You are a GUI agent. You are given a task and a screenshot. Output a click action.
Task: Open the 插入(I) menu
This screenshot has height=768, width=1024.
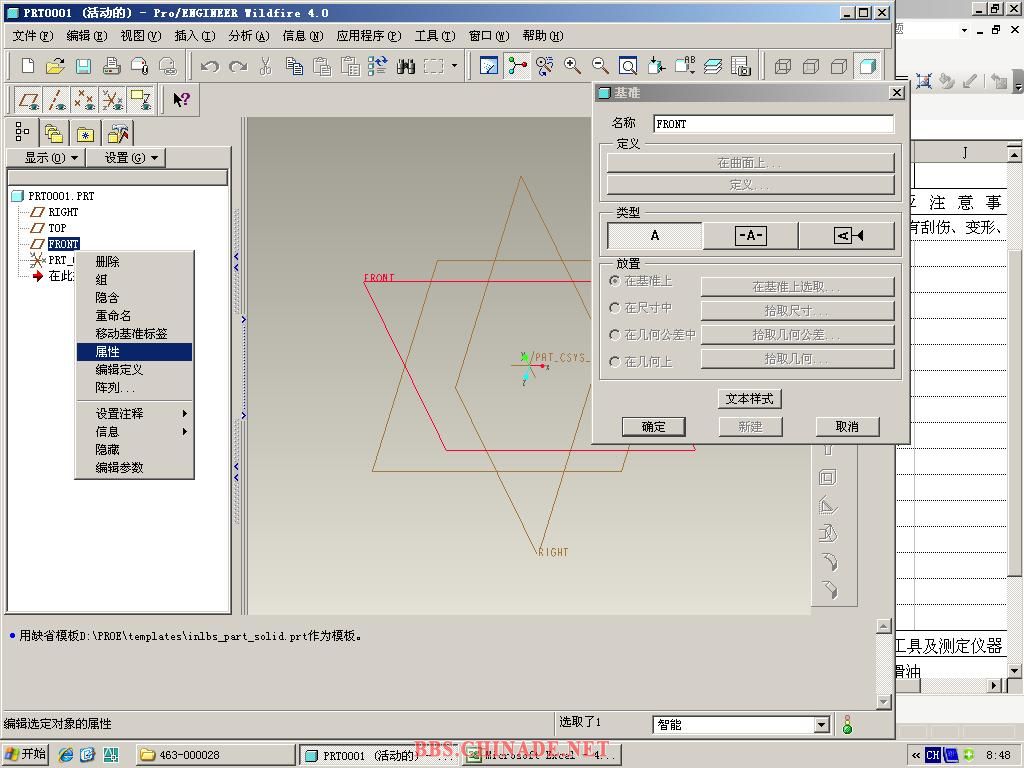195,36
